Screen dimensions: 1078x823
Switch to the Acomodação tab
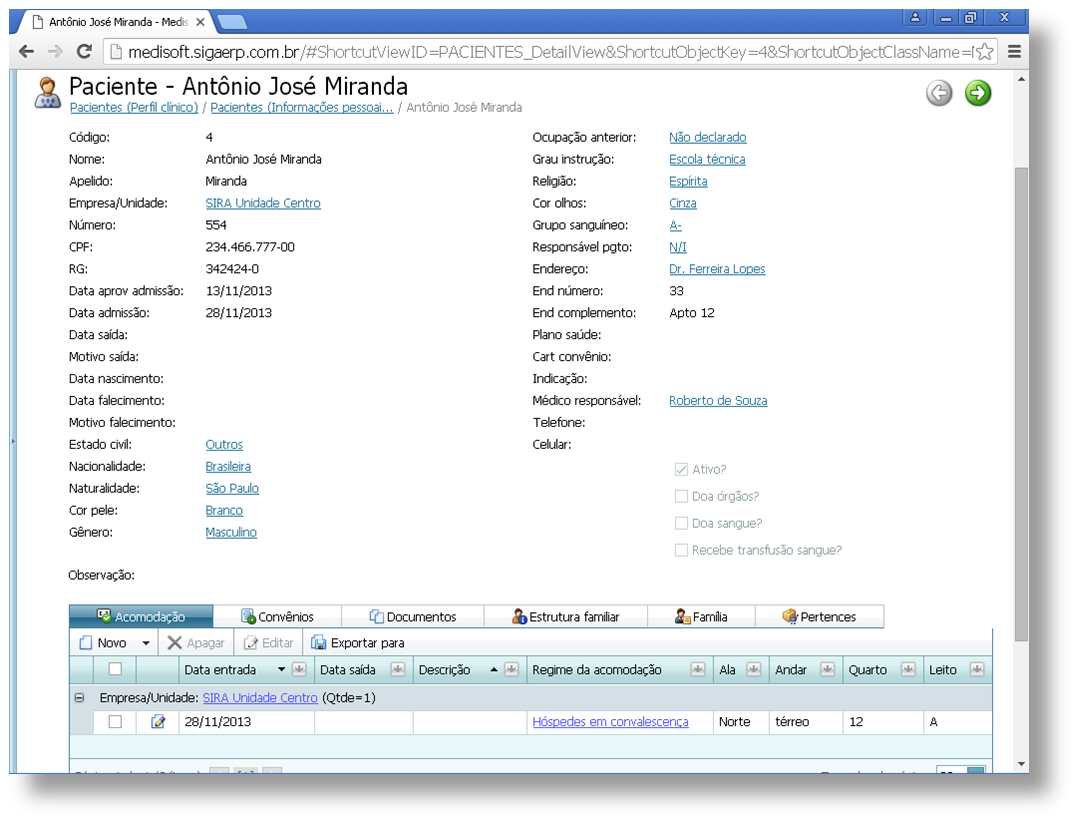pos(141,617)
